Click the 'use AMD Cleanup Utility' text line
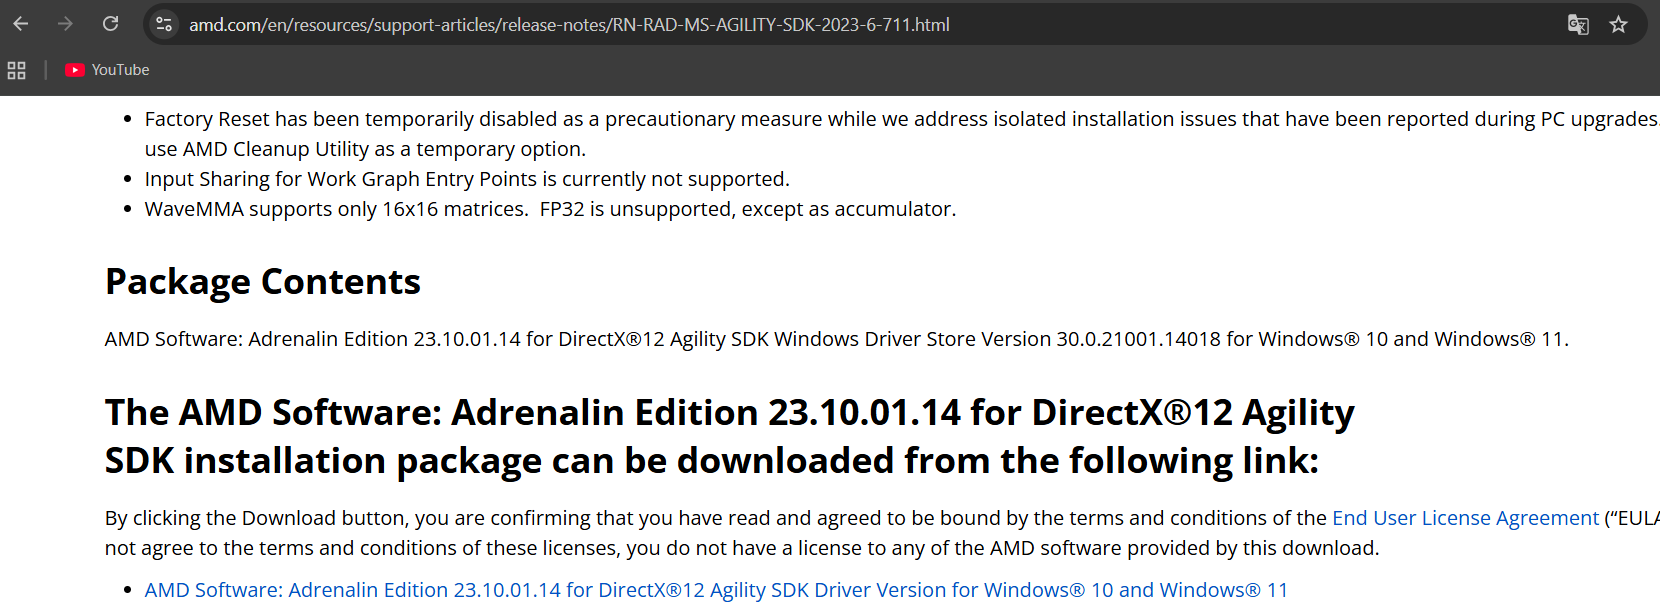 [x=365, y=149]
